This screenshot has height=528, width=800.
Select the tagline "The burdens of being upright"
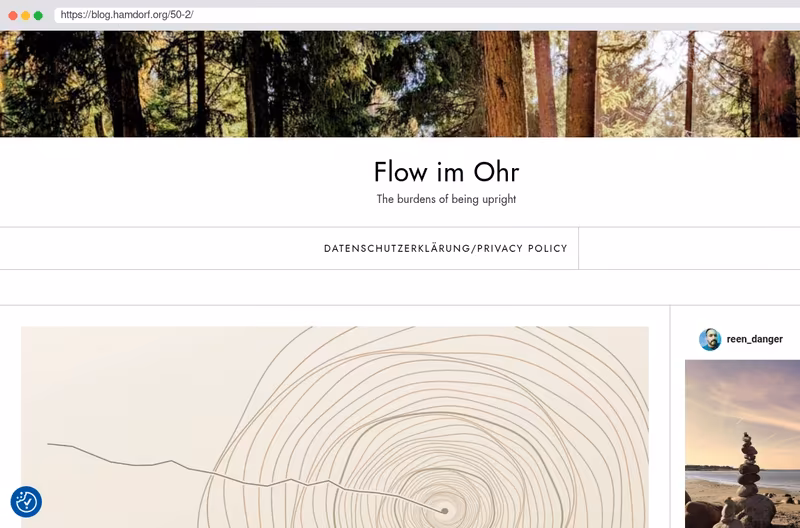pyautogui.click(x=446, y=199)
